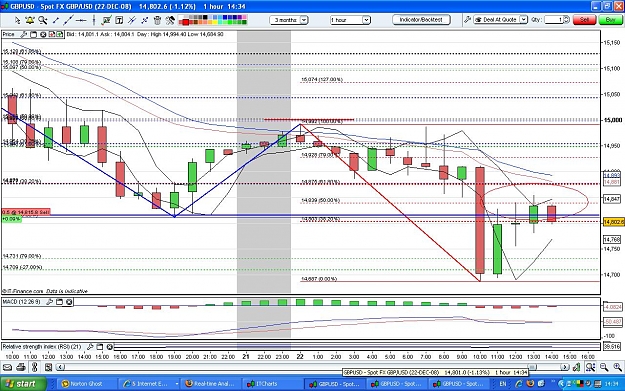Screen dimensions: 625x391
Task: Click the Indicator/Backtest button
Action: (421, 20)
